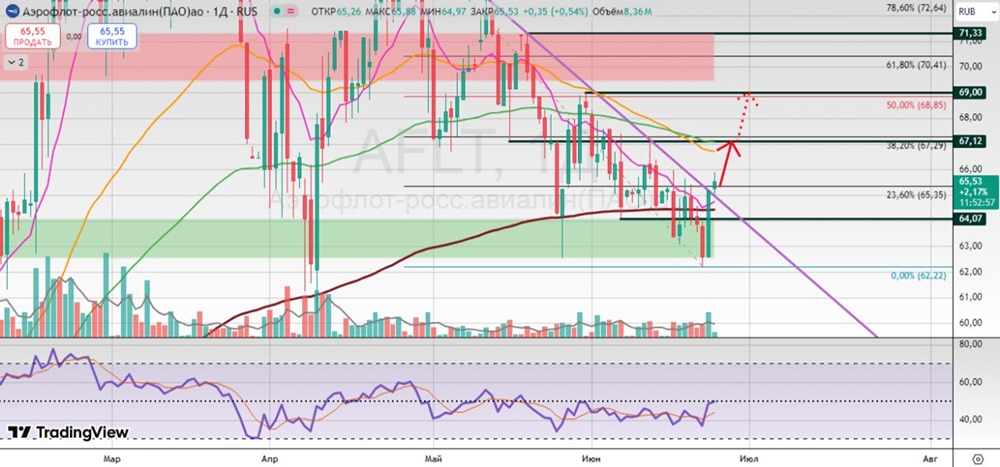Screen dimensions: 1000x467
Task: Click the Авг label on time axis
Action: coord(930,458)
